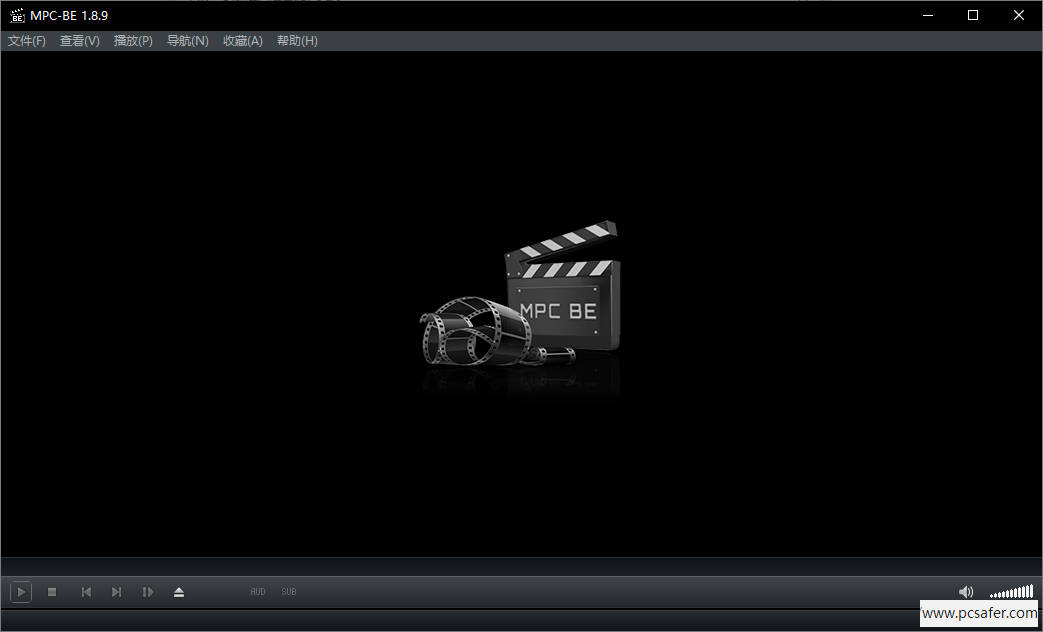Set volume using the volume slider
Image resolution: width=1043 pixels, height=632 pixels.
[1010, 591]
